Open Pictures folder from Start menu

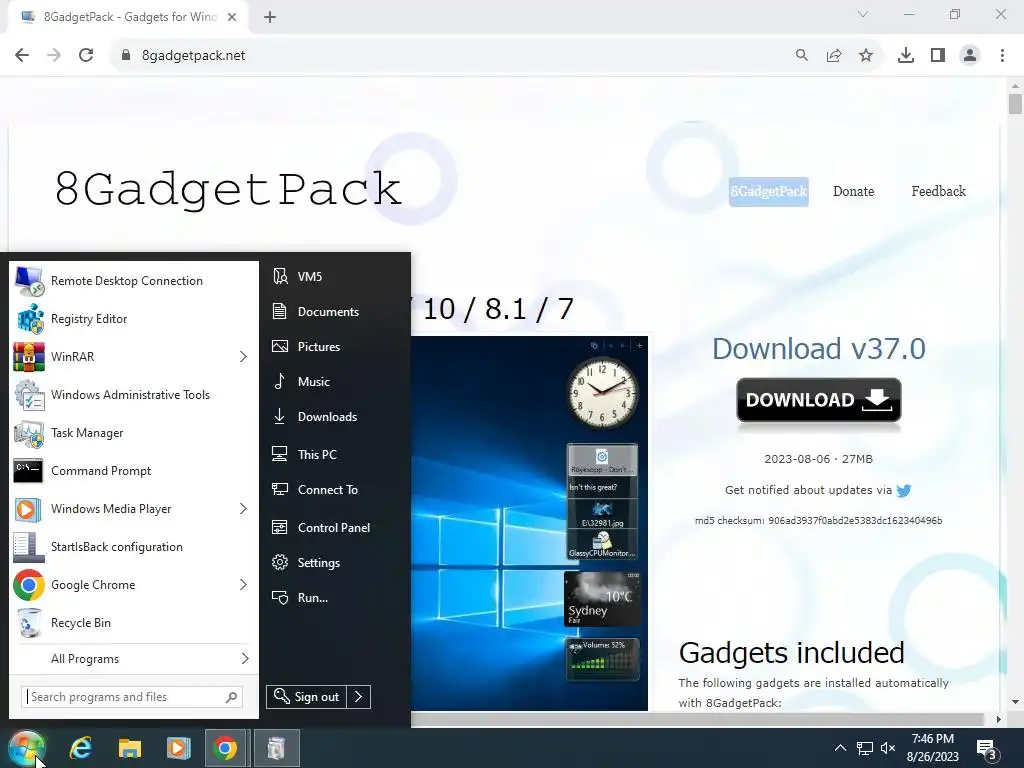pos(319,347)
